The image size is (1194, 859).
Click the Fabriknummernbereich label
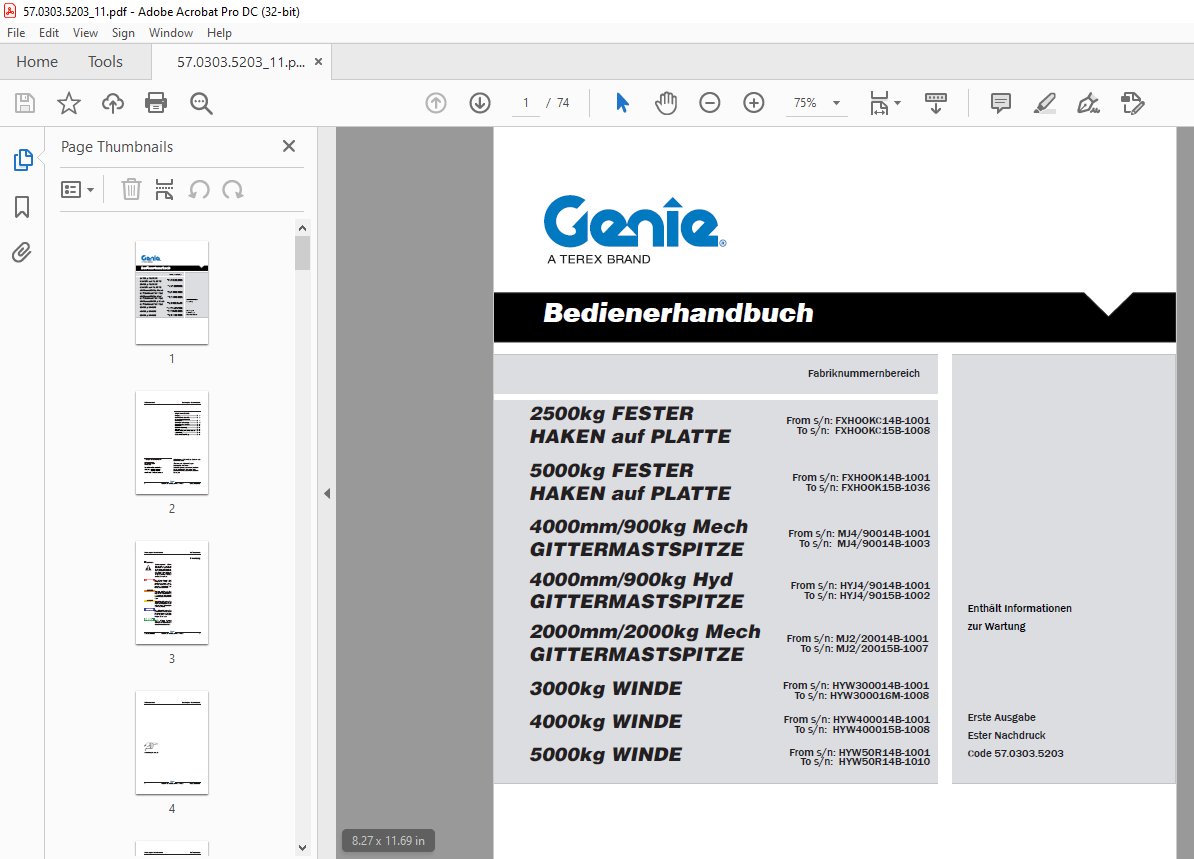pyautogui.click(x=864, y=373)
